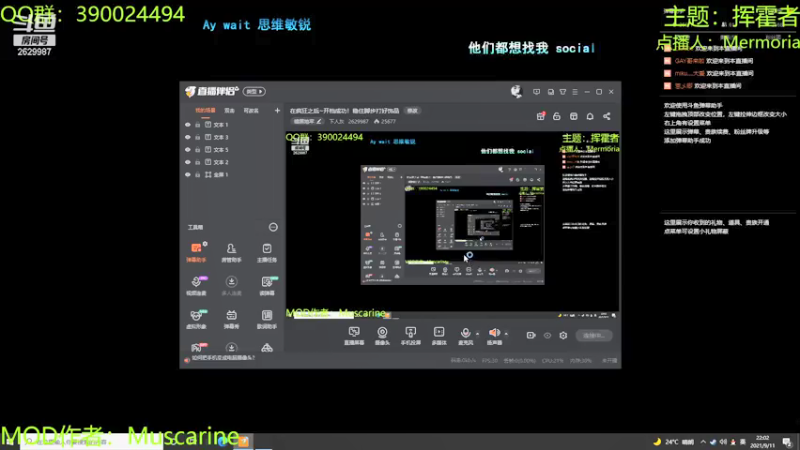
Task: Click the Windows taskbar search box
Action: [92, 442]
